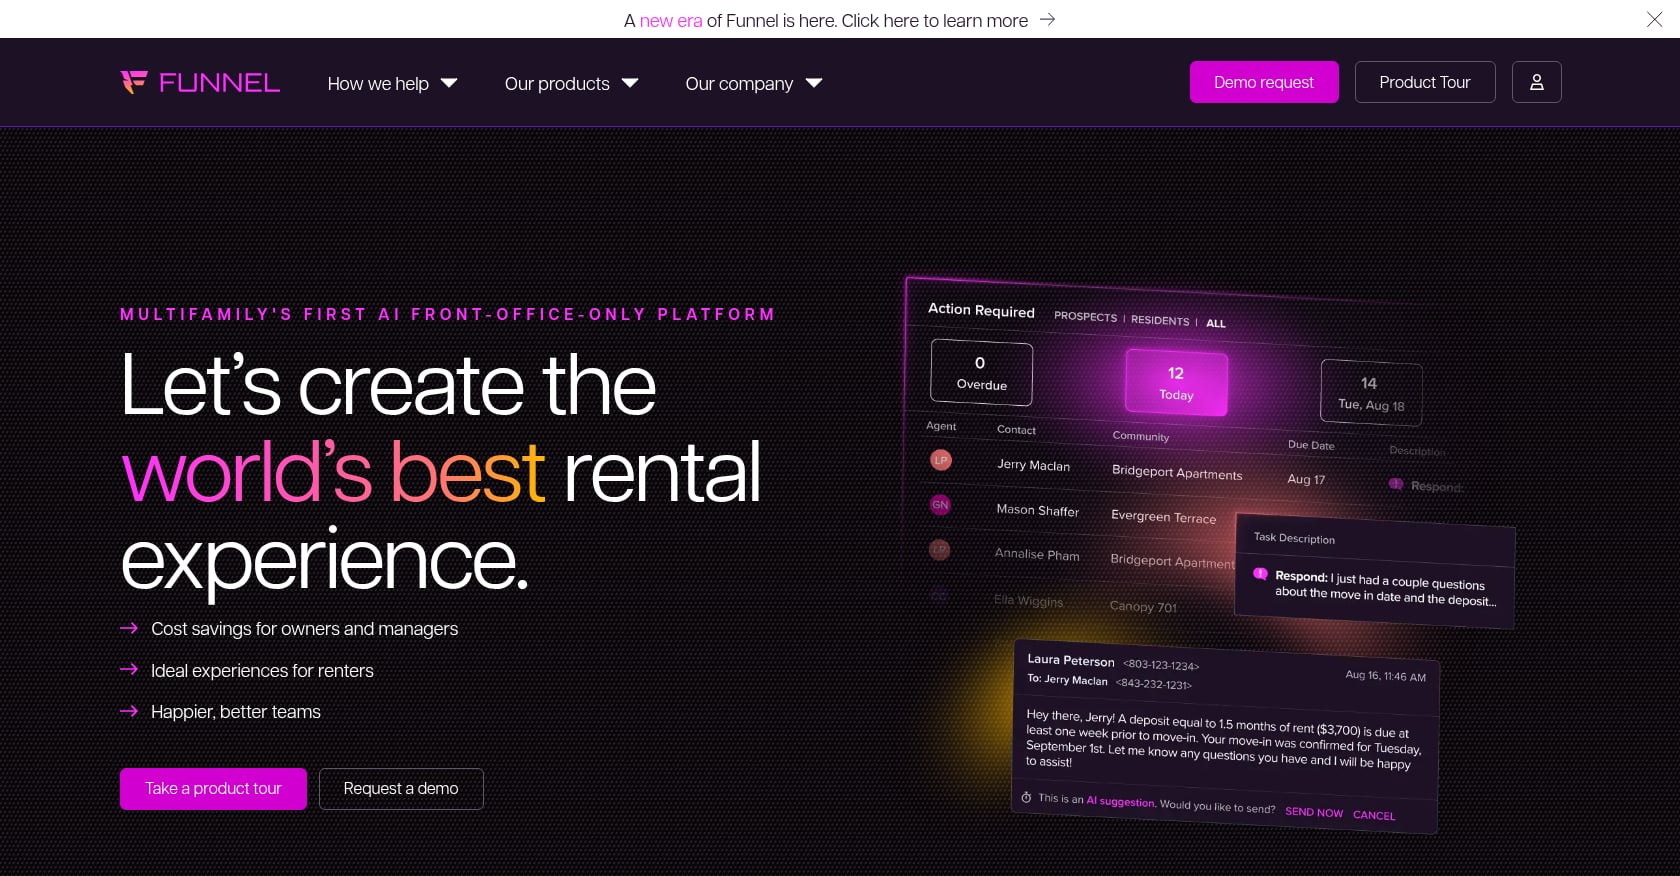This screenshot has width=1680, height=876.
Task: Click the Demo request button
Action: point(1264,82)
